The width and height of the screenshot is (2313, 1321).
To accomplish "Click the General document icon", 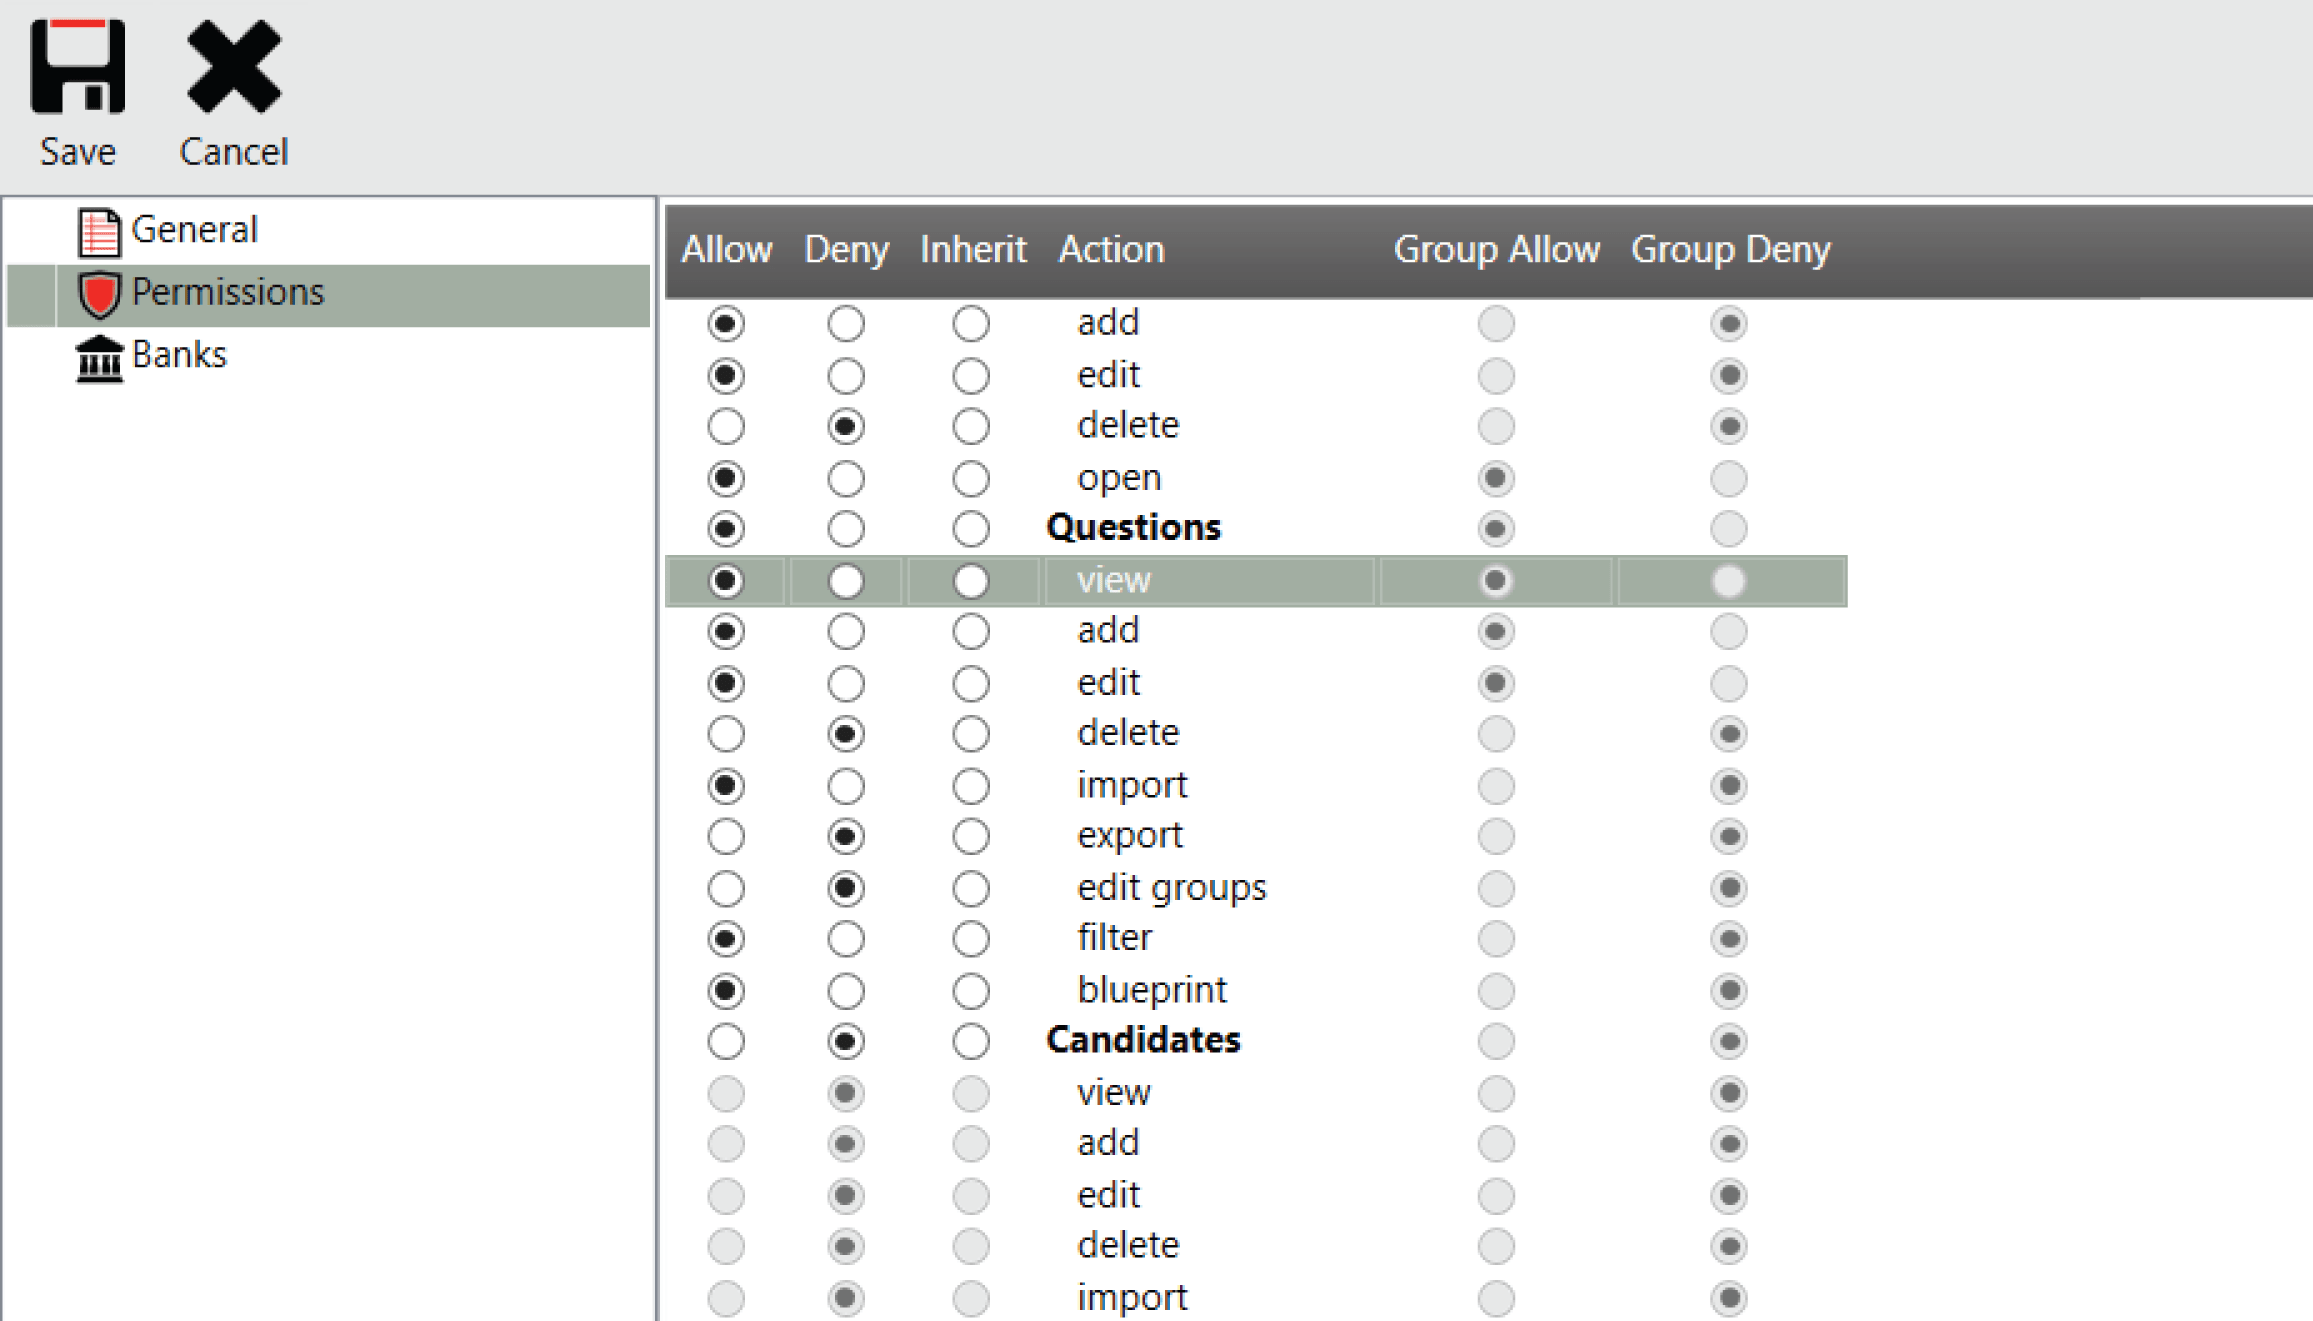I will click(98, 231).
